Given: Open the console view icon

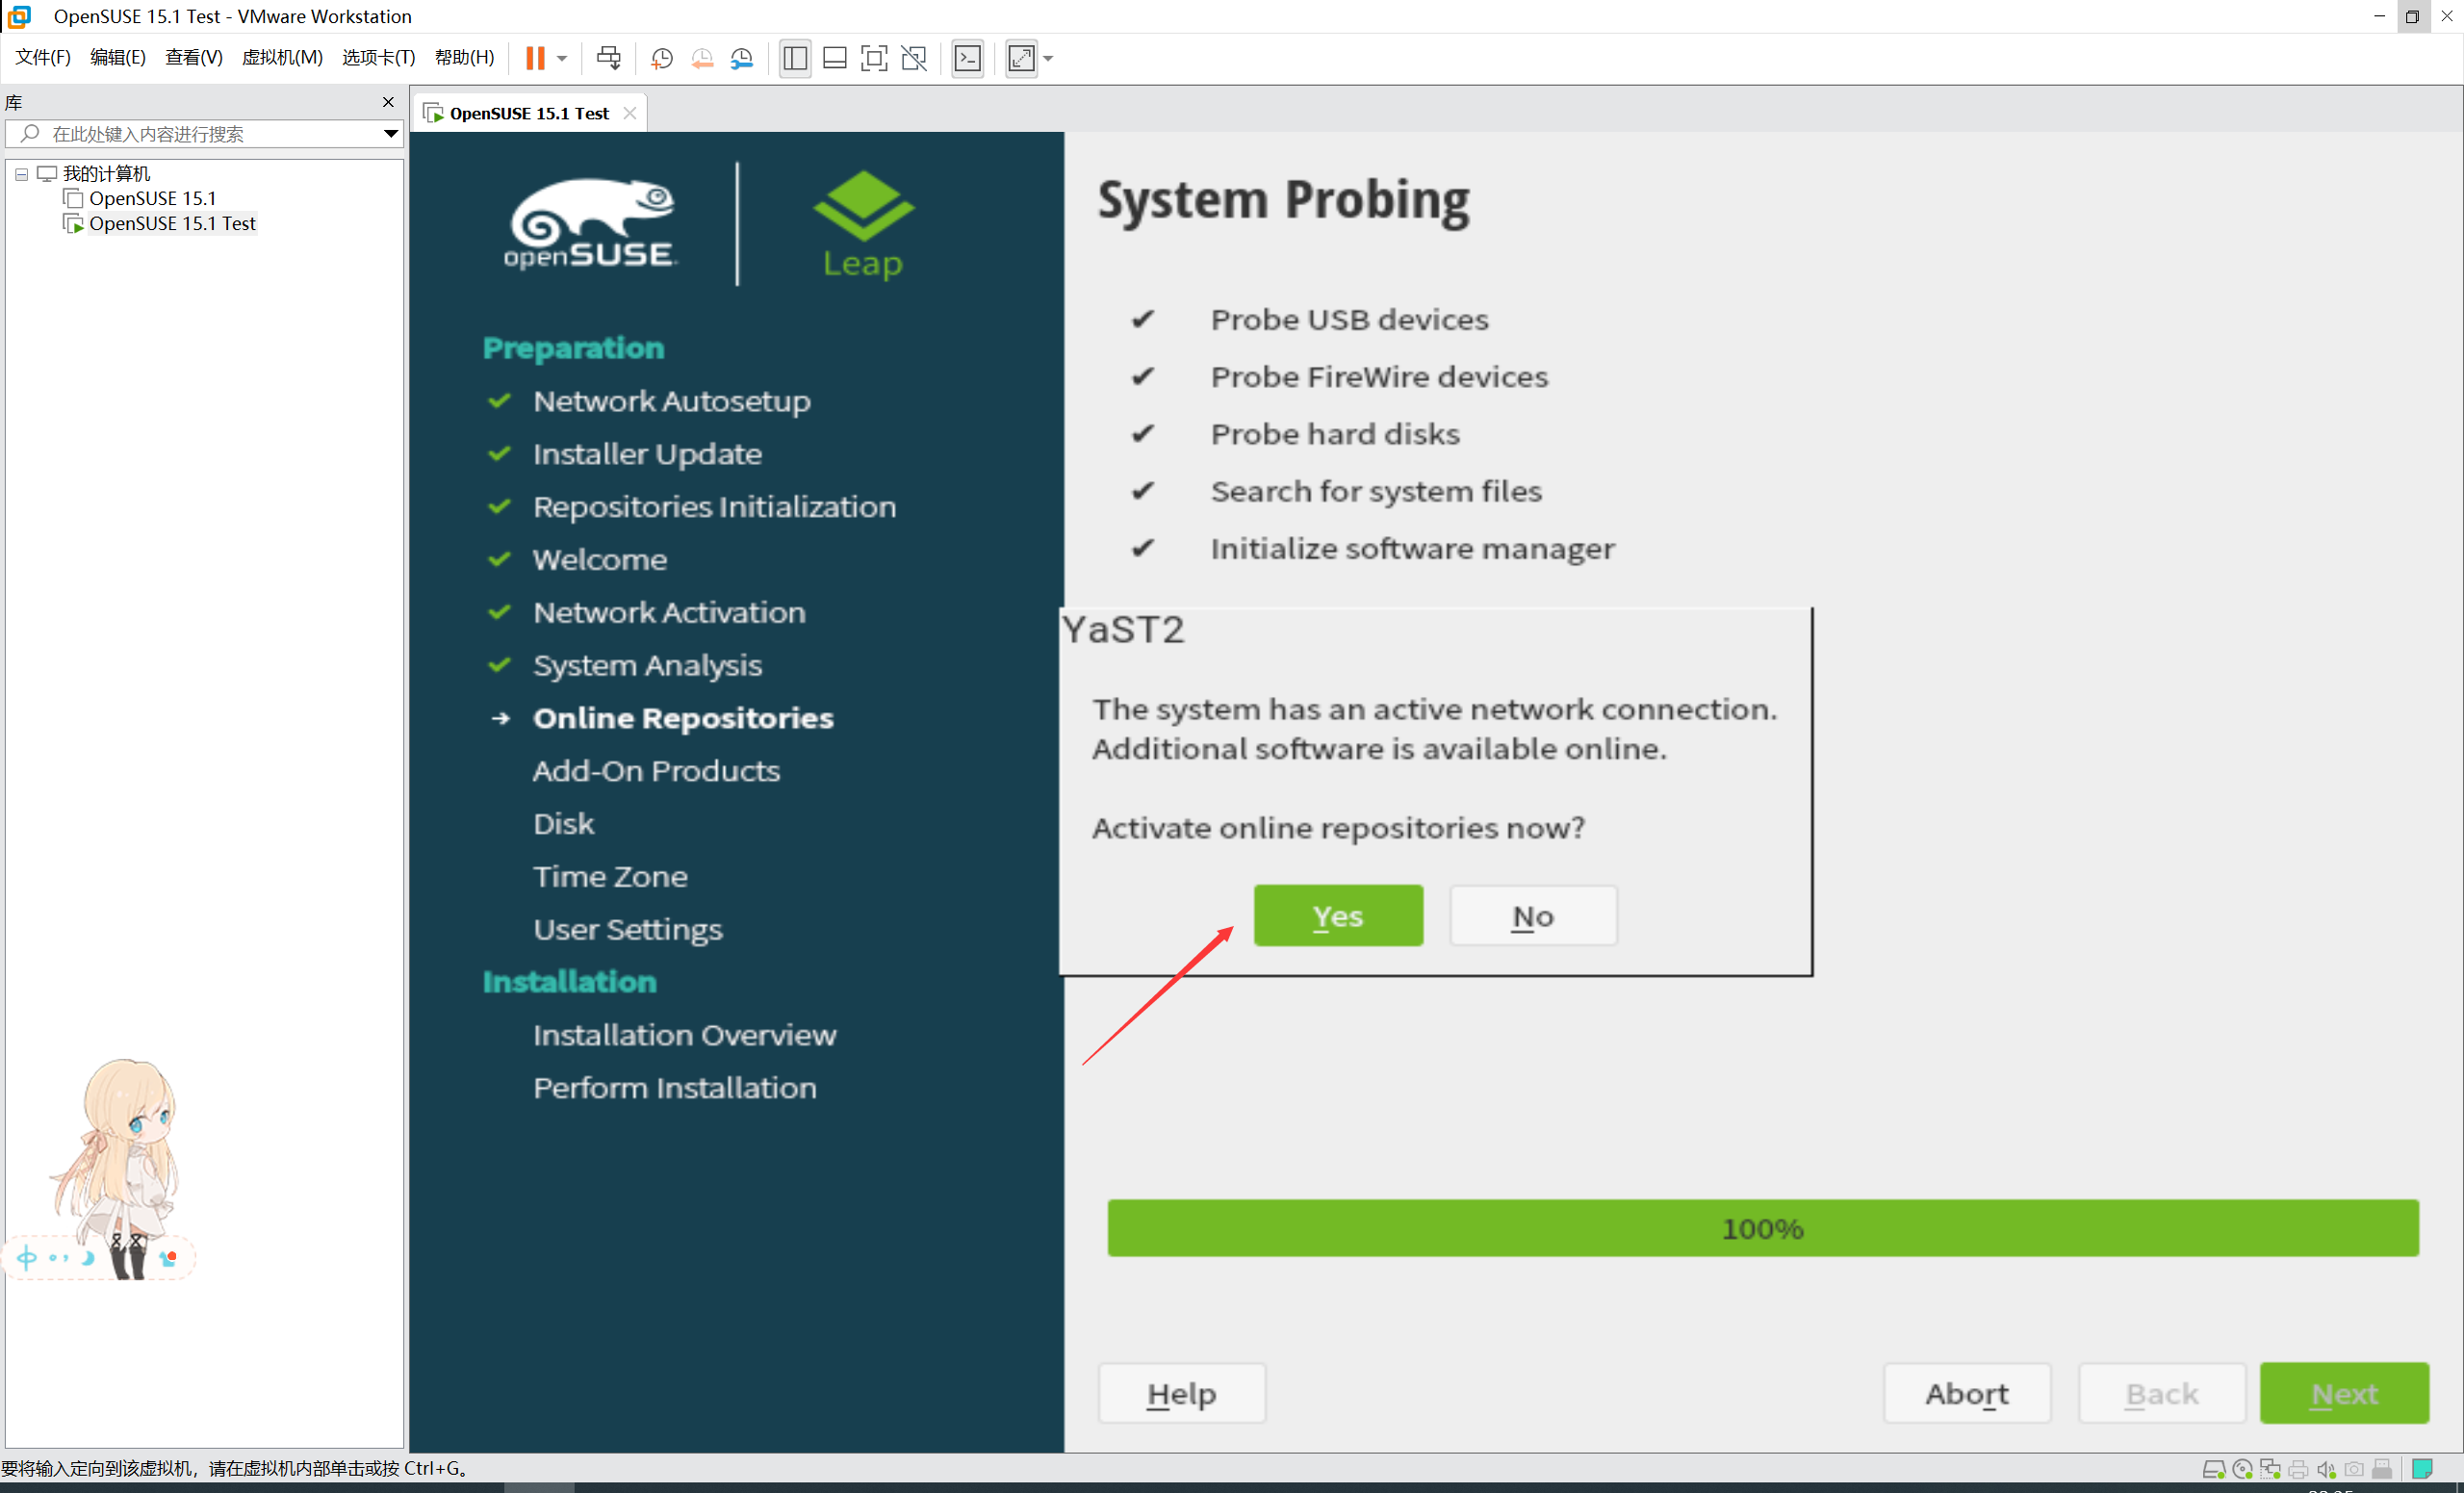Looking at the screenshot, I should tap(967, 58).
